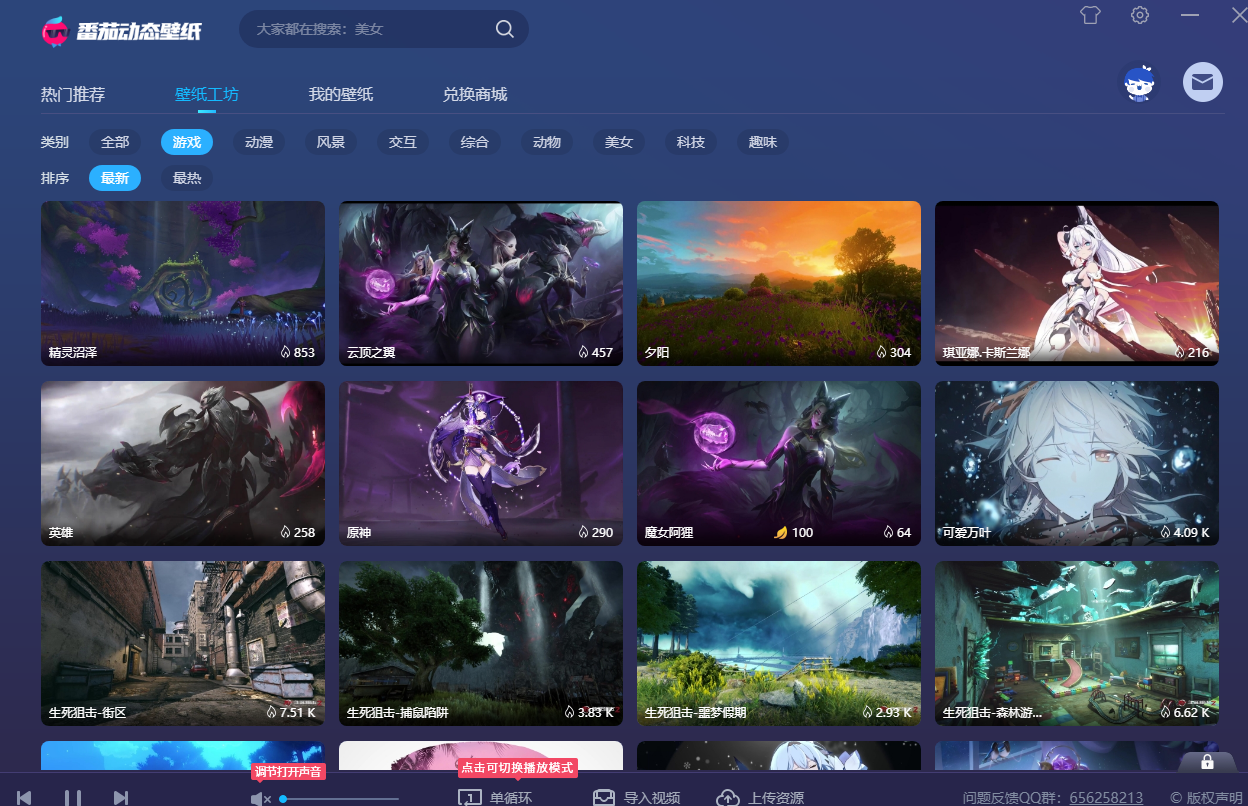The image size is (1248, 806).
Task: Pause the wallpaper playback
Action: point(73,797)
